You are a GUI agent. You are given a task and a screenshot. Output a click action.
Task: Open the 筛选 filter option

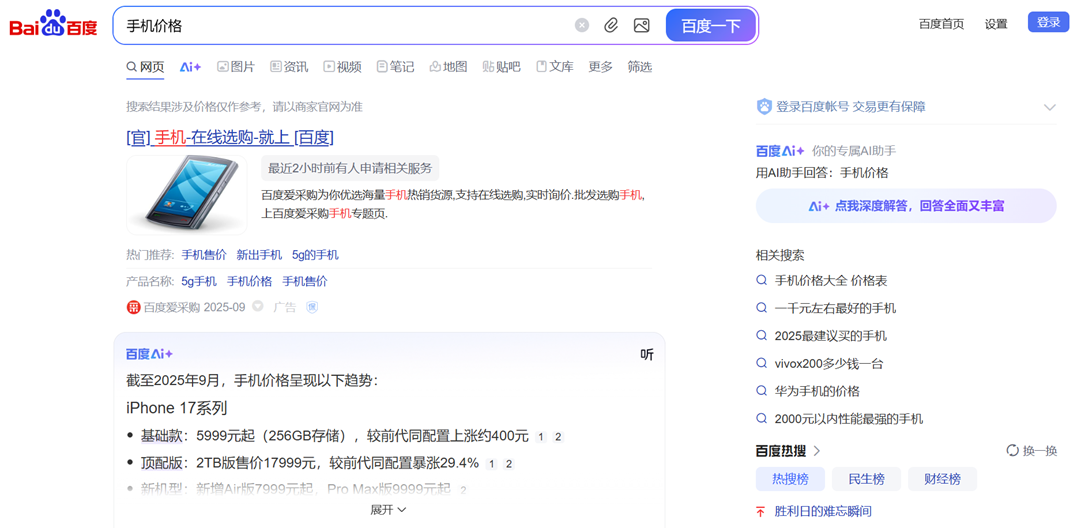tap(639, 67)
